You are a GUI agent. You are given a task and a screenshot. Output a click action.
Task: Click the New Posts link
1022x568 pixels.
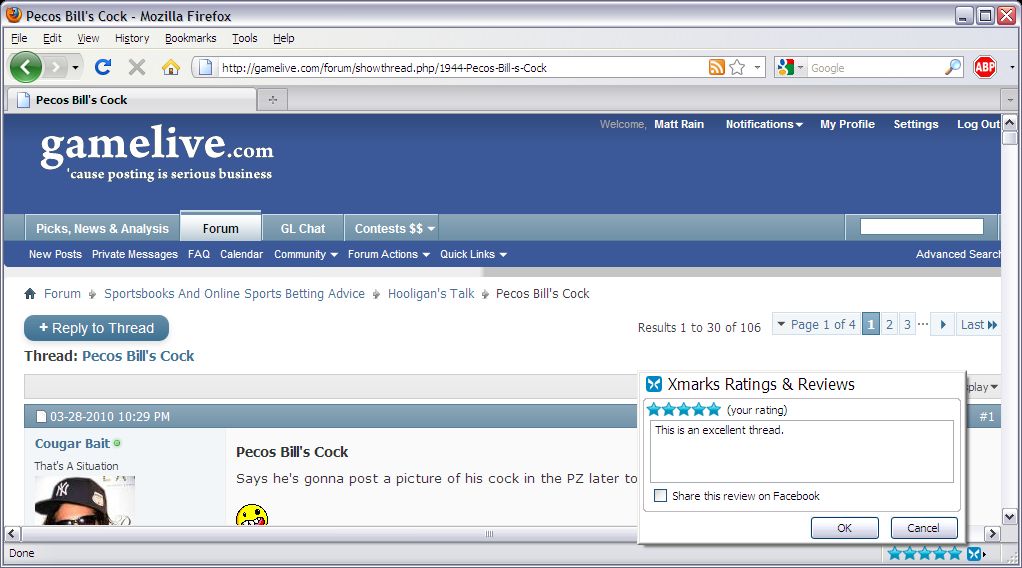pos(55,254)
